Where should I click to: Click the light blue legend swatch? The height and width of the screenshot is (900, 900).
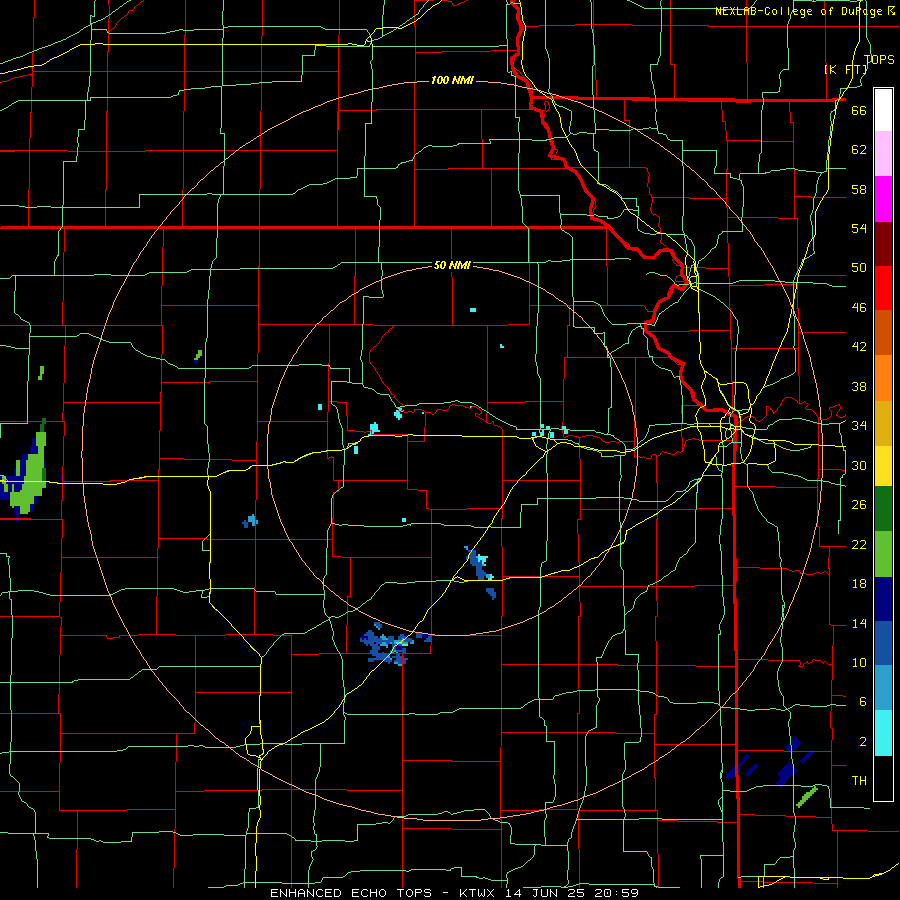coord(883,688)
